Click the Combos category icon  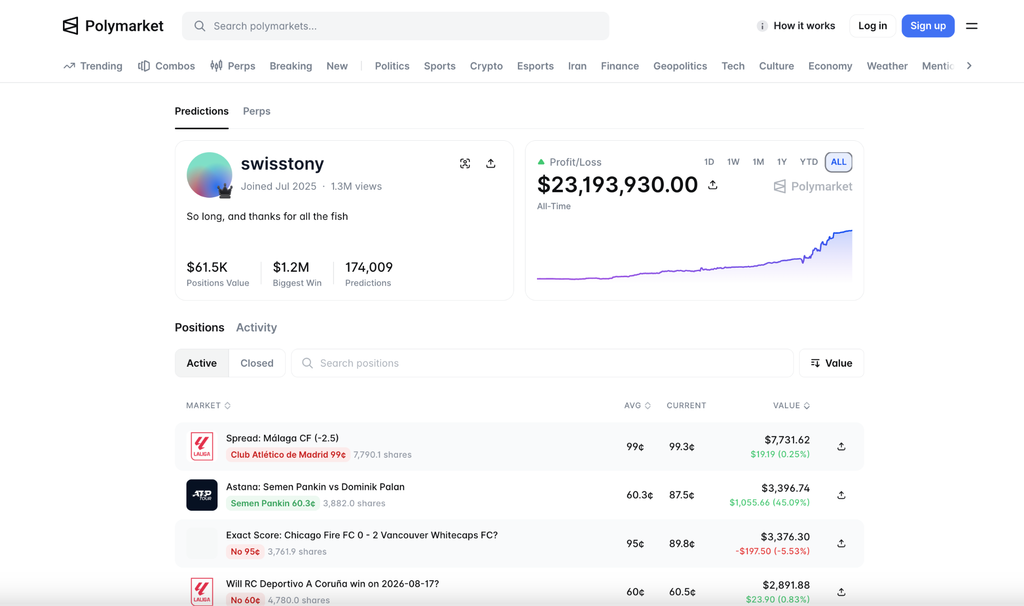pyautogui.click(x=144, y=66)
